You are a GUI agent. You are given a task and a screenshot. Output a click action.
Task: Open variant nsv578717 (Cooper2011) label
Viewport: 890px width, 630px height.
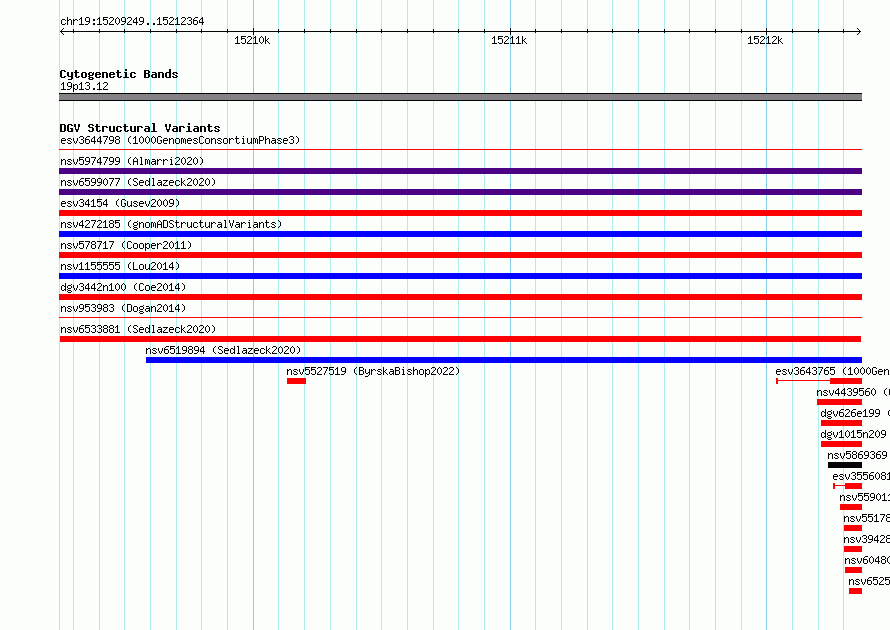(x=126, y=245)
